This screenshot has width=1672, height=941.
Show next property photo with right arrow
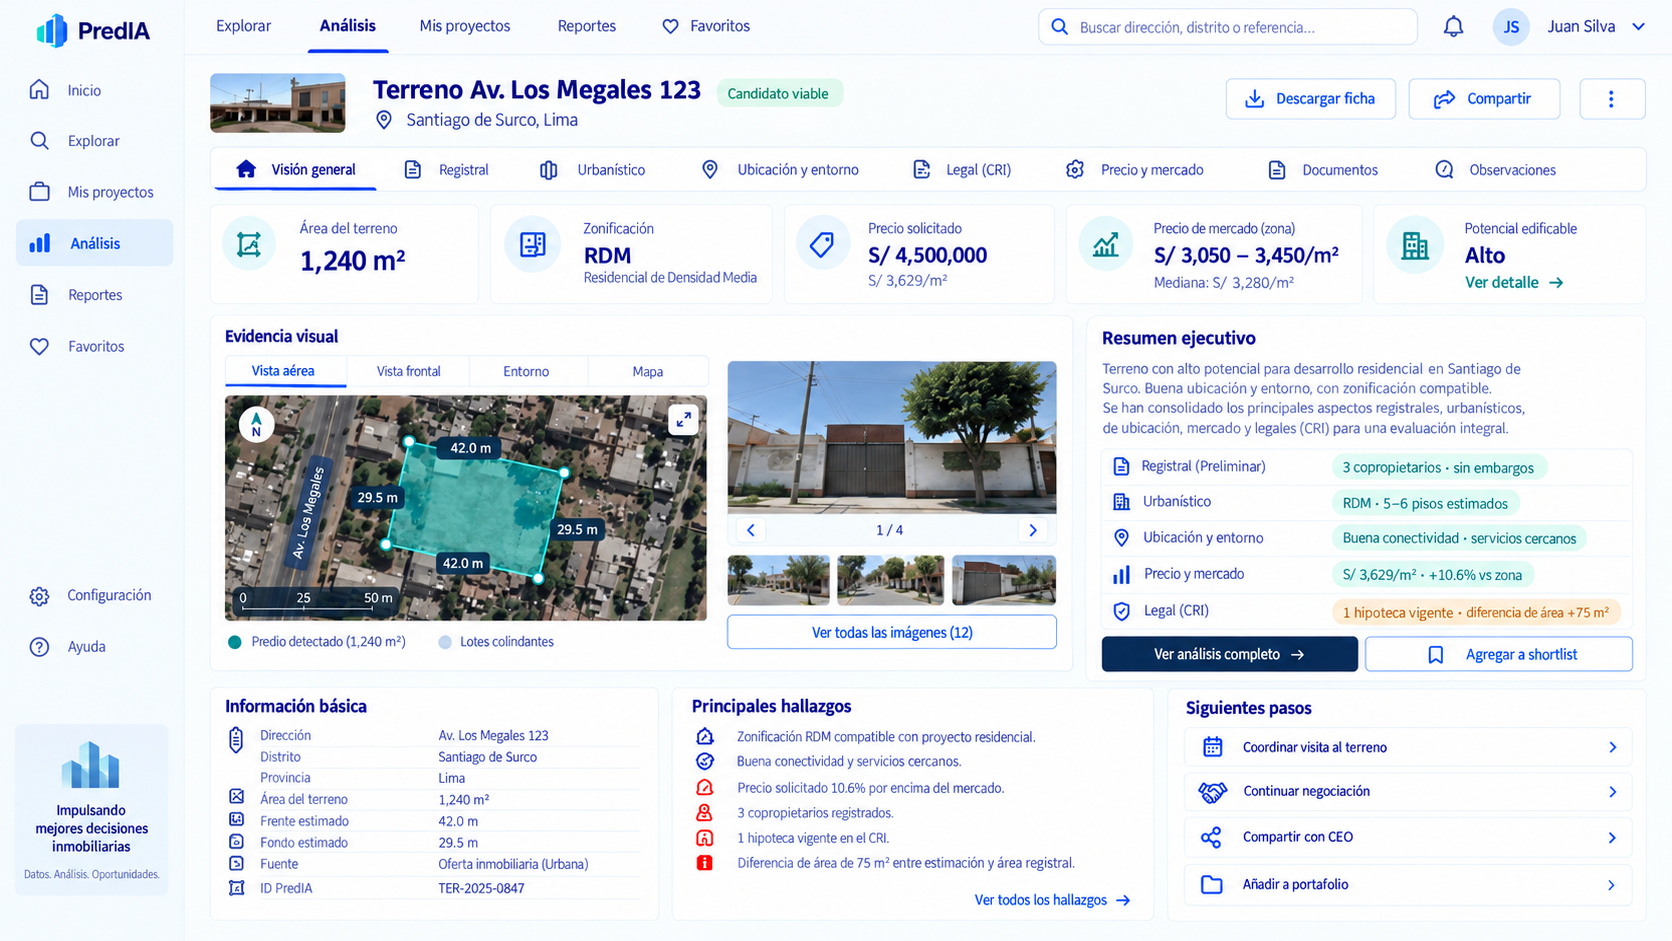click(x=1033, y=530)
